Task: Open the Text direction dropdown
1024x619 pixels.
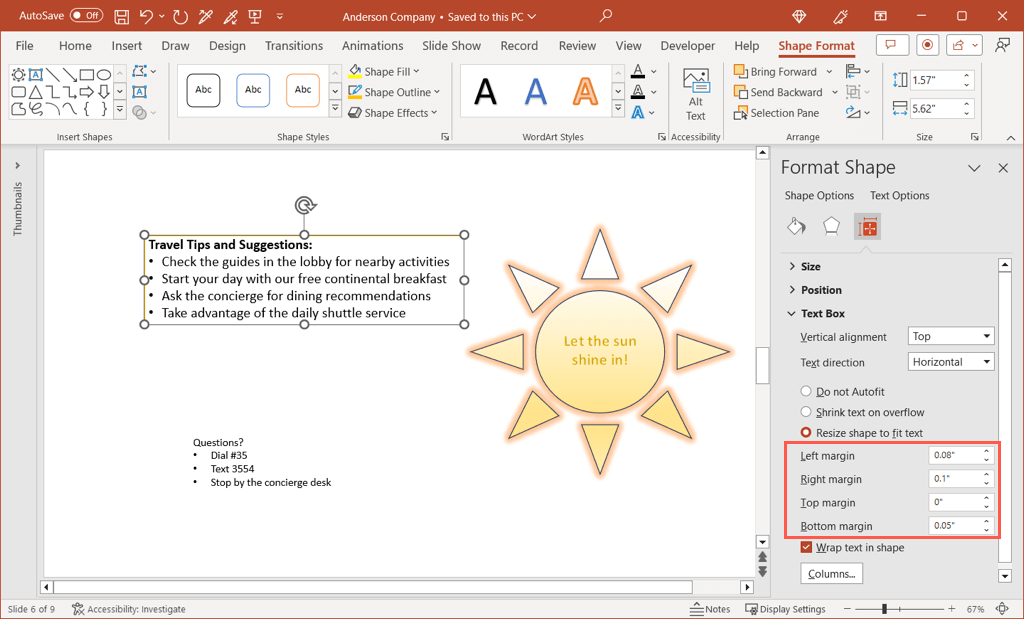Action: [950, 362]
